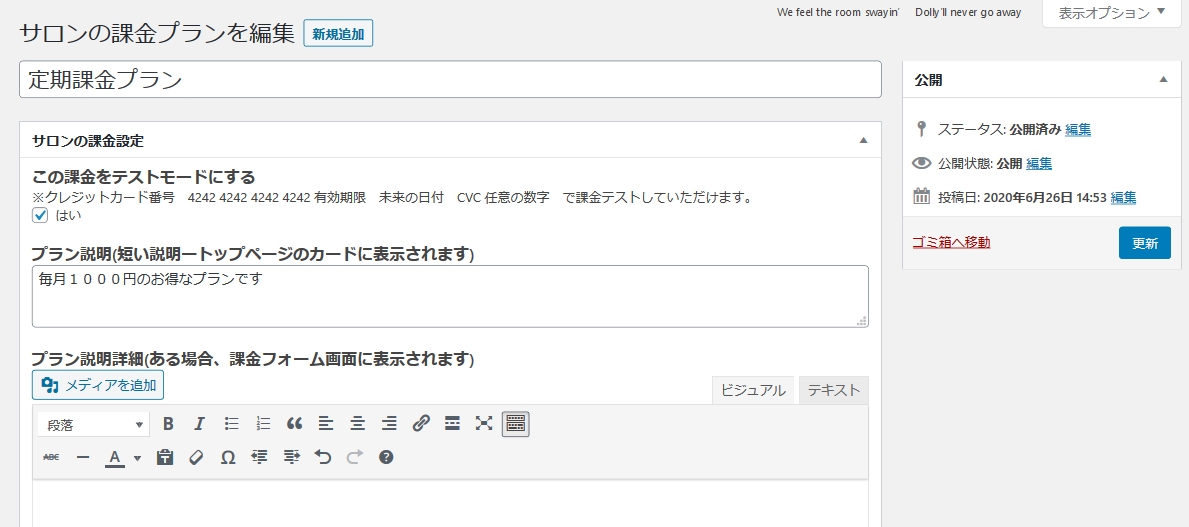Collapse the 公開 panel

[x=1163, y=80]
